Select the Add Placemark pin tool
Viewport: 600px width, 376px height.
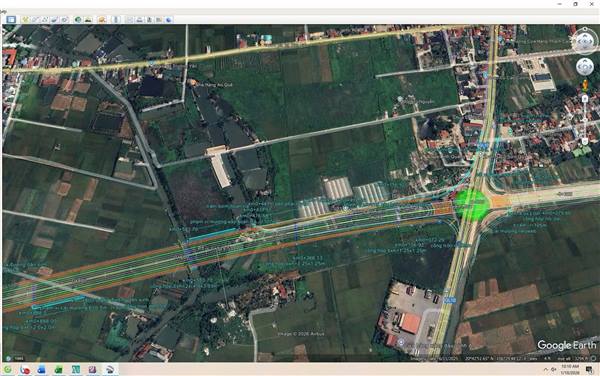25,20
